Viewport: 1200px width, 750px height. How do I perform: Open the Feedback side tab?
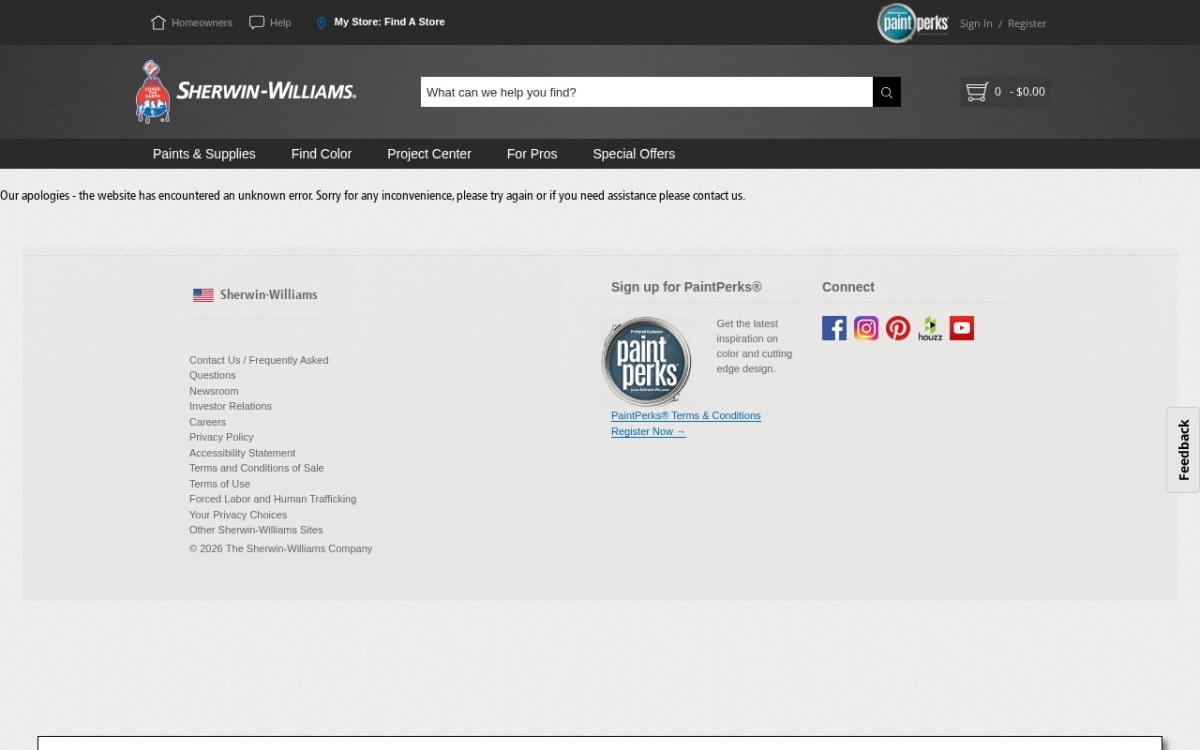[1184, 450]
